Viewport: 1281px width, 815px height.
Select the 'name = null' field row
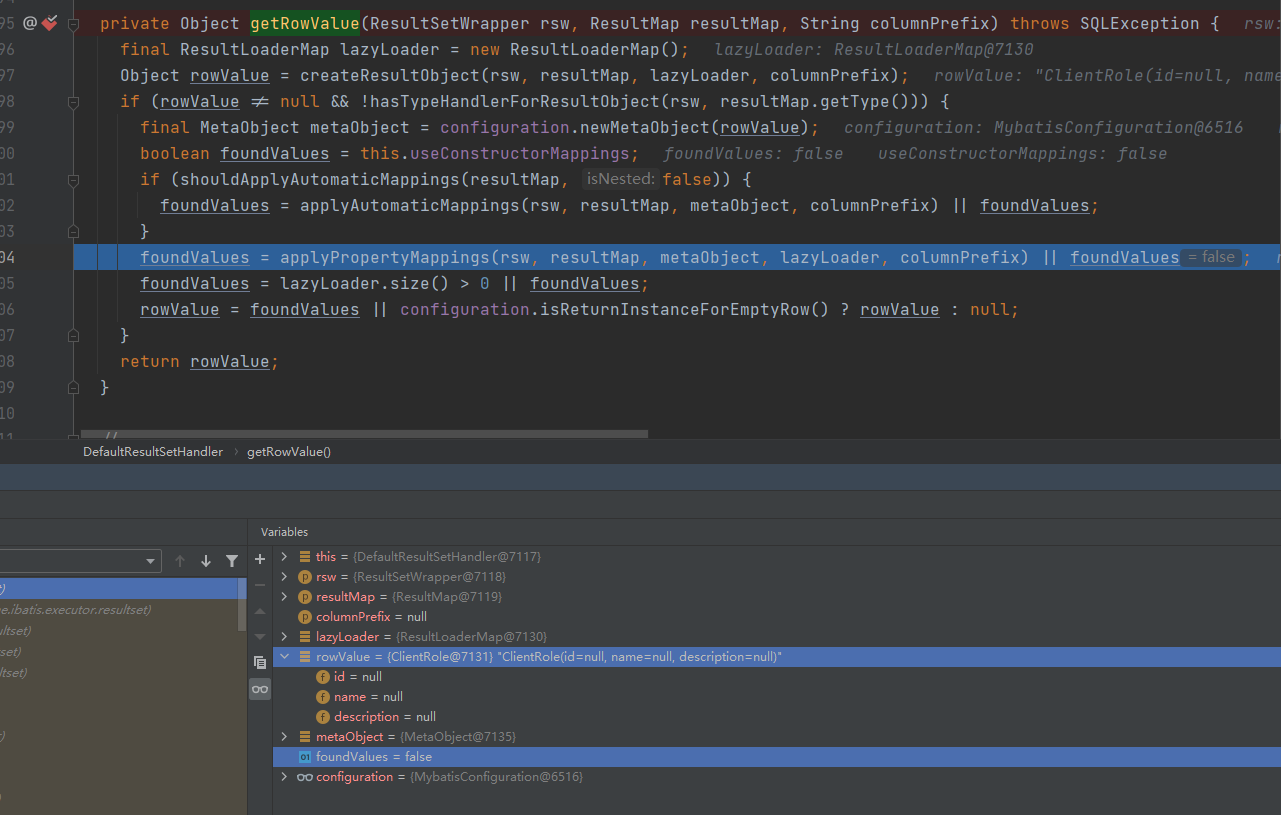[776, 696]
